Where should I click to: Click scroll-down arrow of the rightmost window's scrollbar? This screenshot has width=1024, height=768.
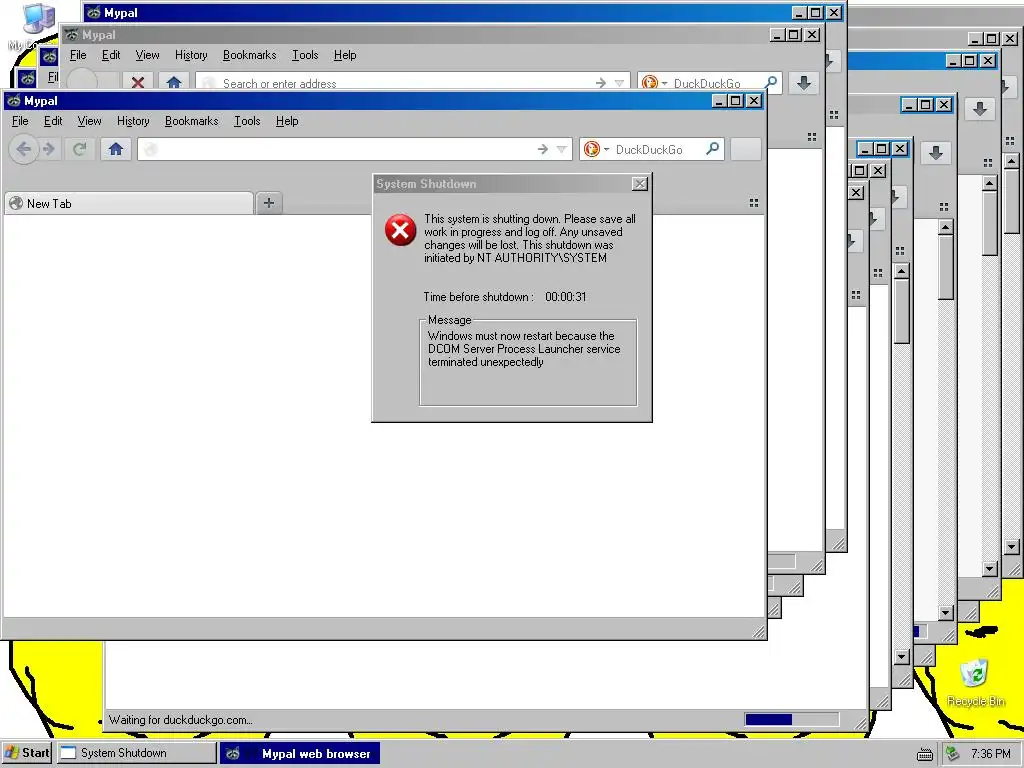click(1012, 547)
